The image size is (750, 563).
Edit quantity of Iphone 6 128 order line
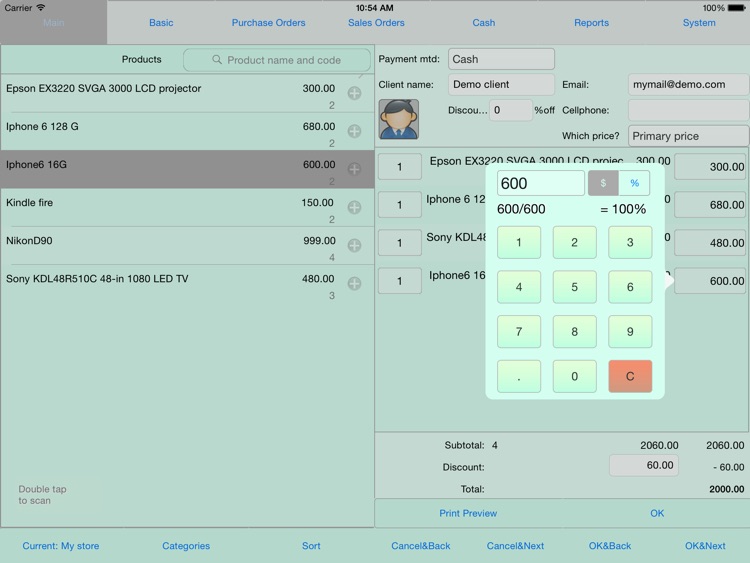(x=399, y=205)
